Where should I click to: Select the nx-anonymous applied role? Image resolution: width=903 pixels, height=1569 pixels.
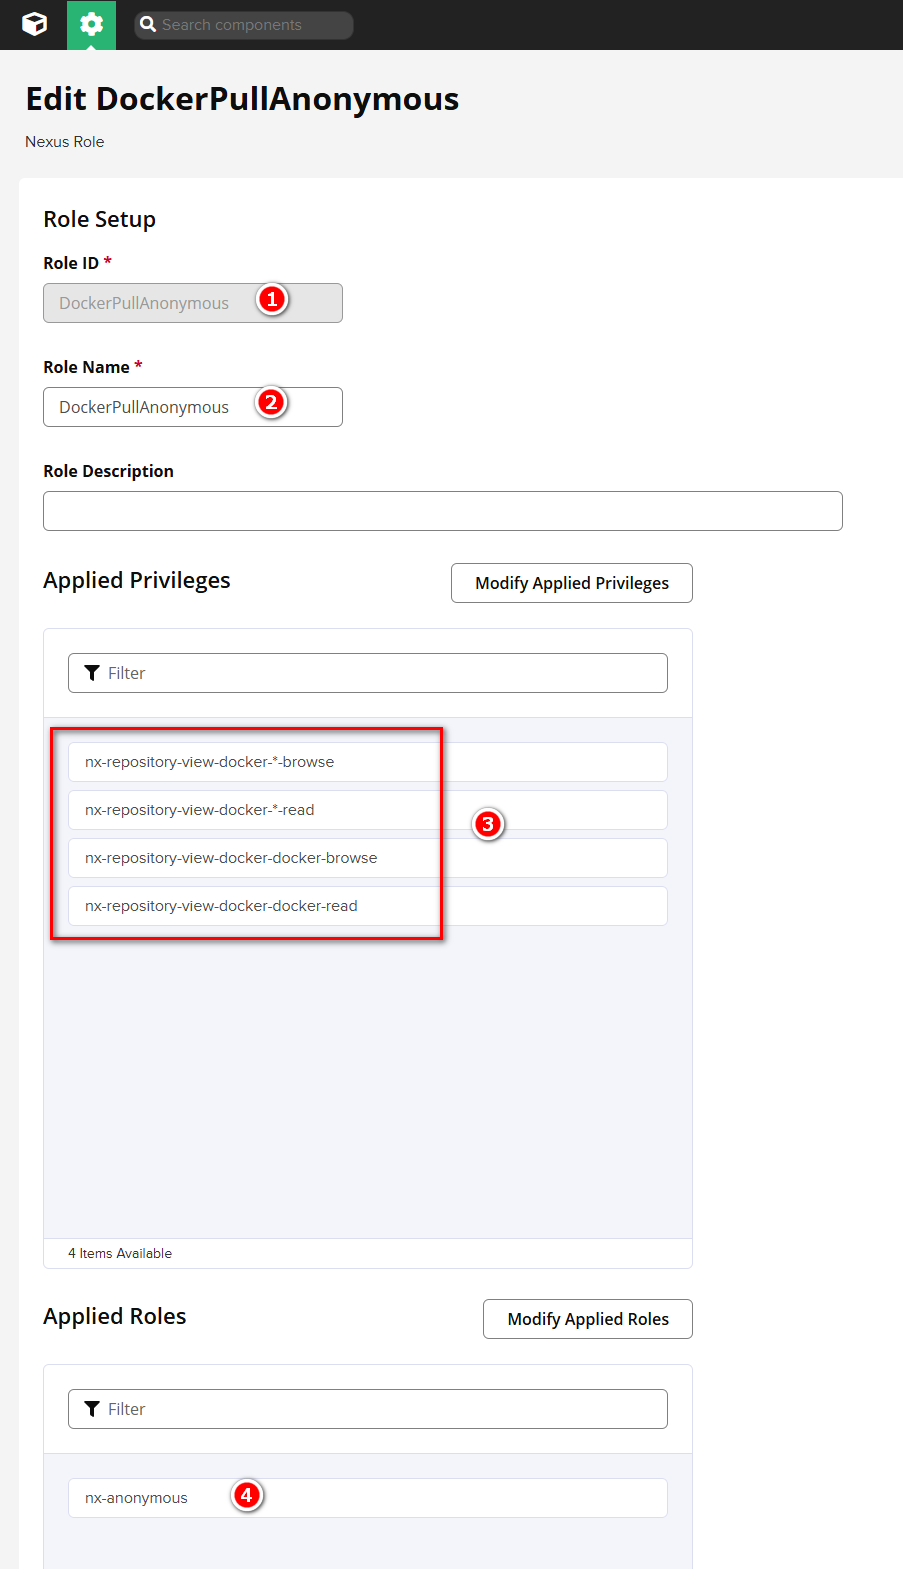(137, 1498)
